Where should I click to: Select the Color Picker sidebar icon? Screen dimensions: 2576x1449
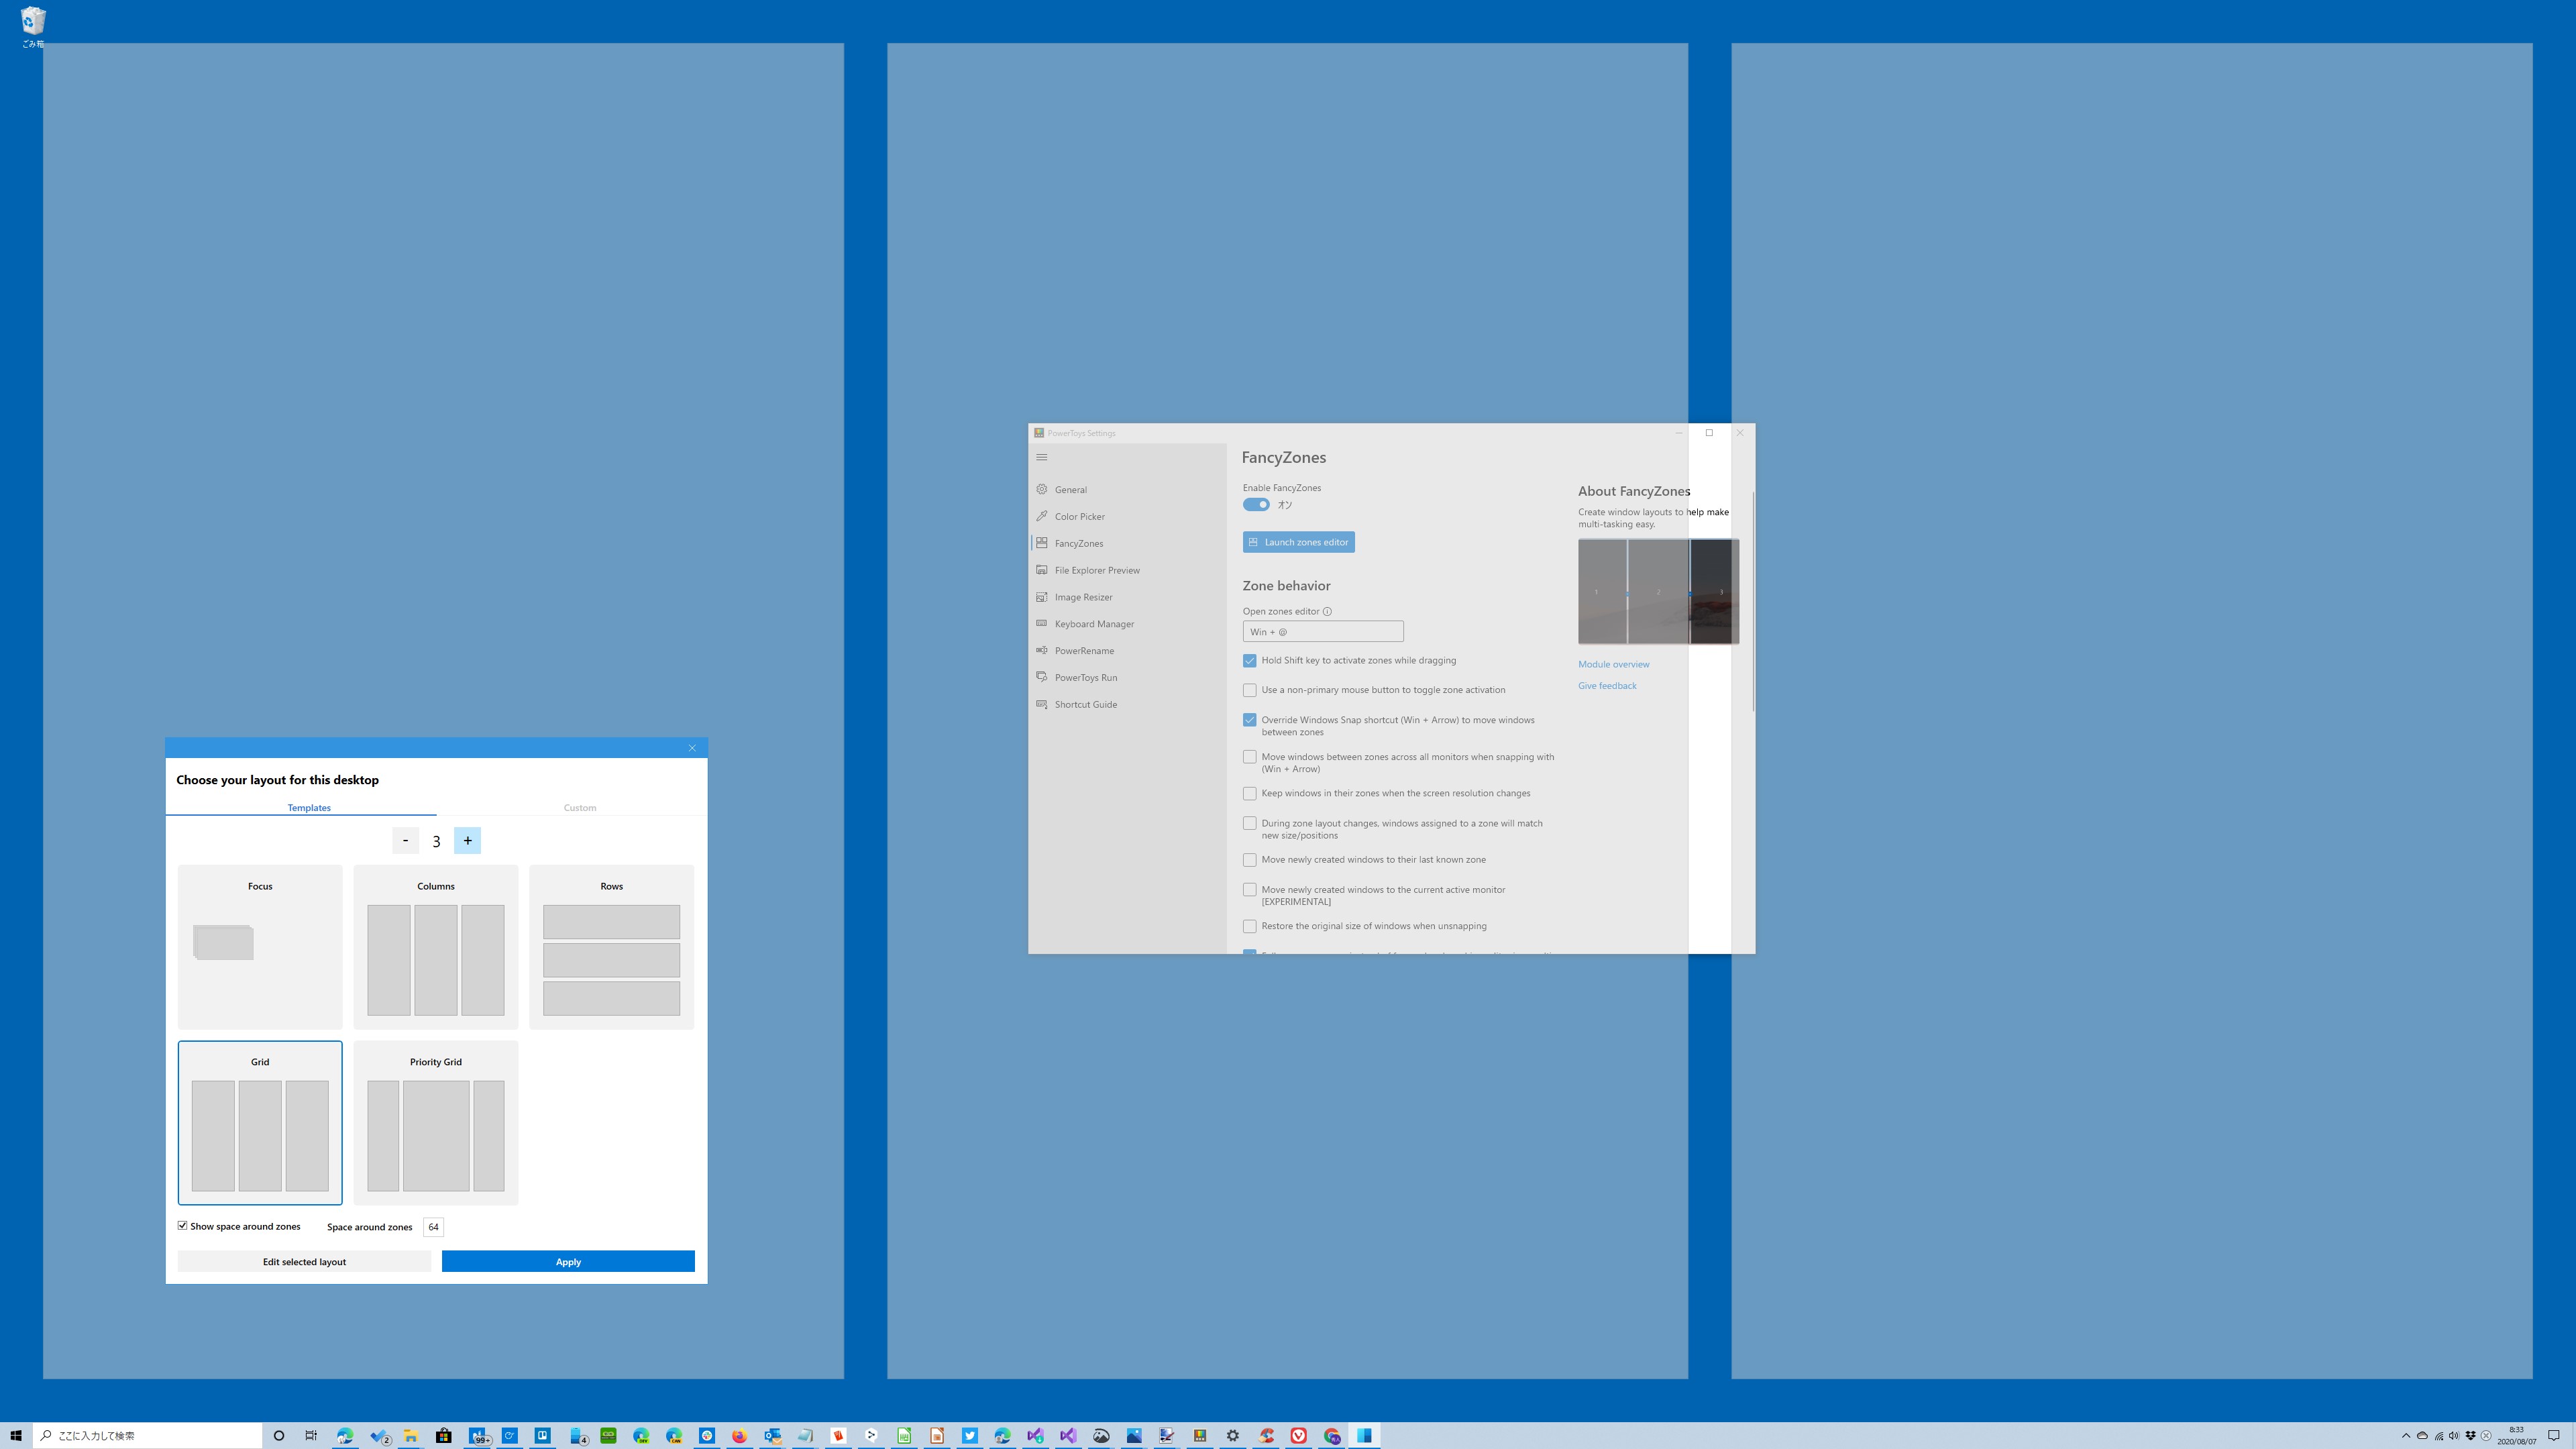click(1041, 516)
